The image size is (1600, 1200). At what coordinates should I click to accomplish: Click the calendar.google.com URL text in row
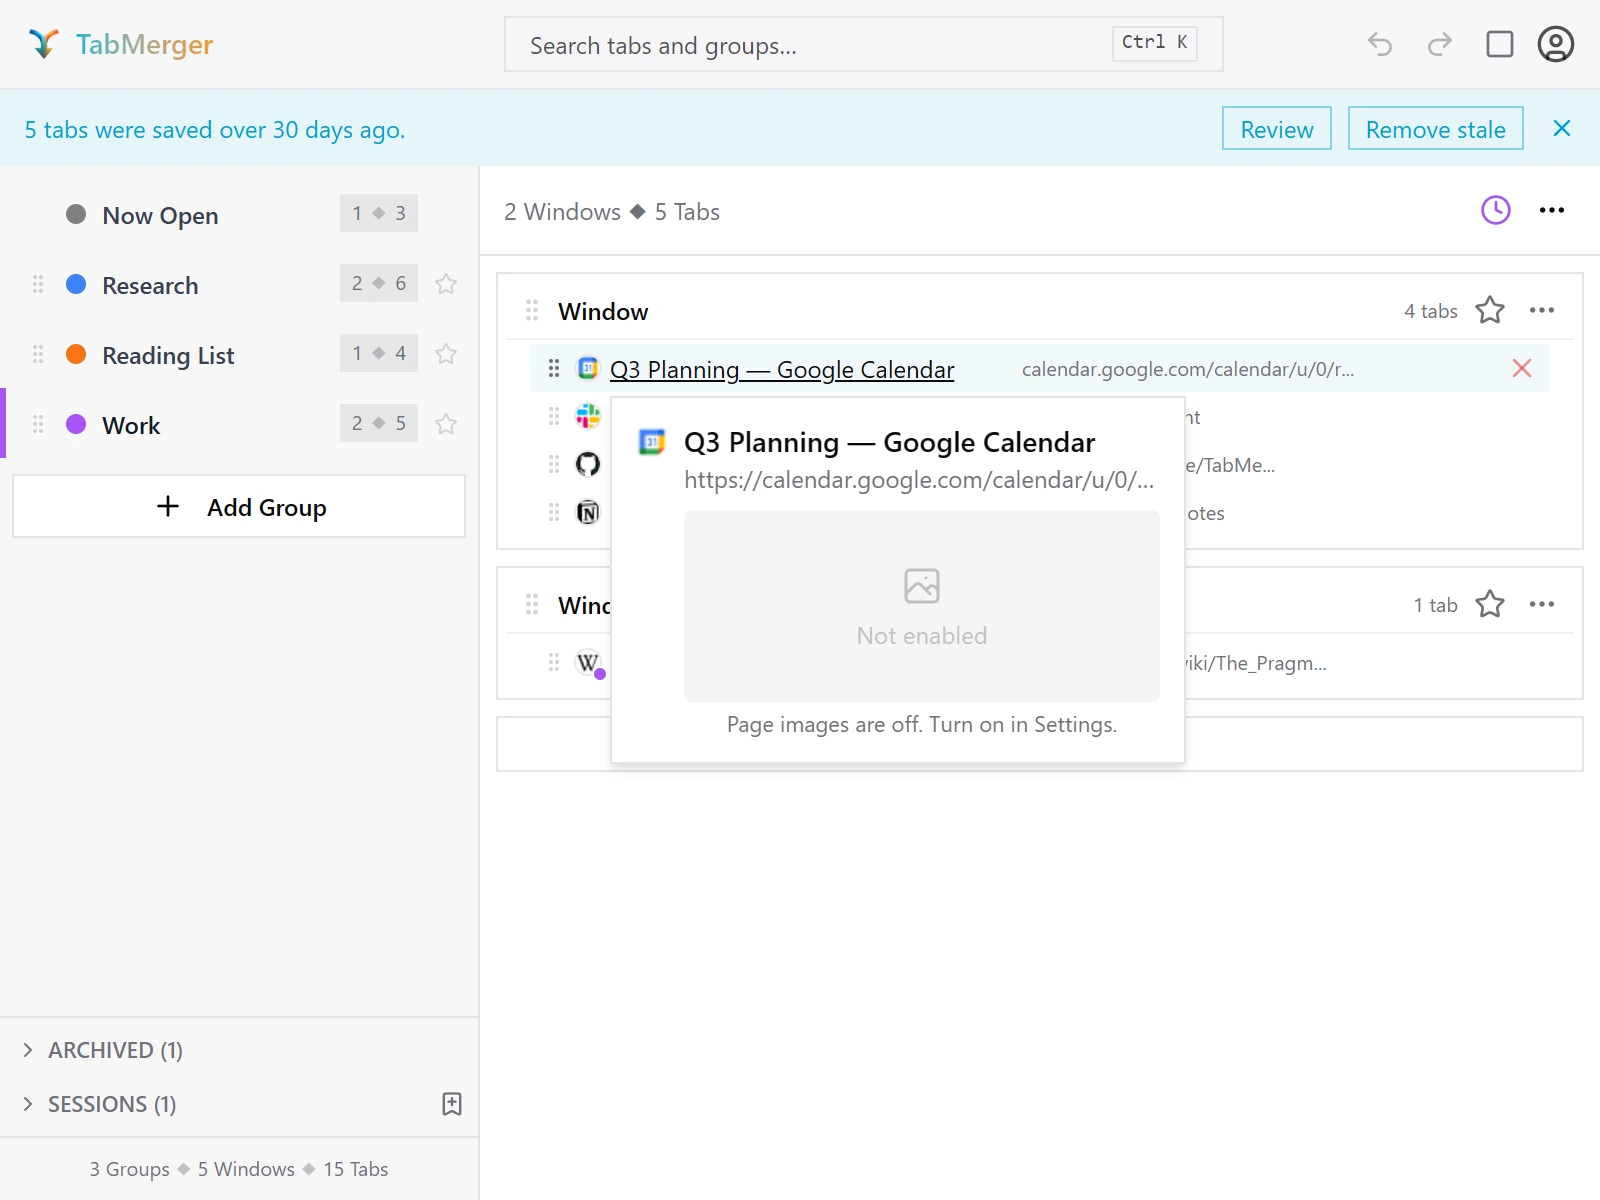(x=1188, y=370)
